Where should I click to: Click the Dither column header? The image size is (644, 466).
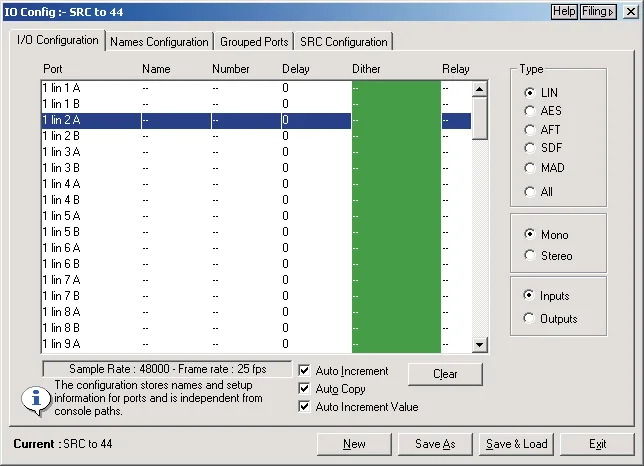[x=366, y=69]
